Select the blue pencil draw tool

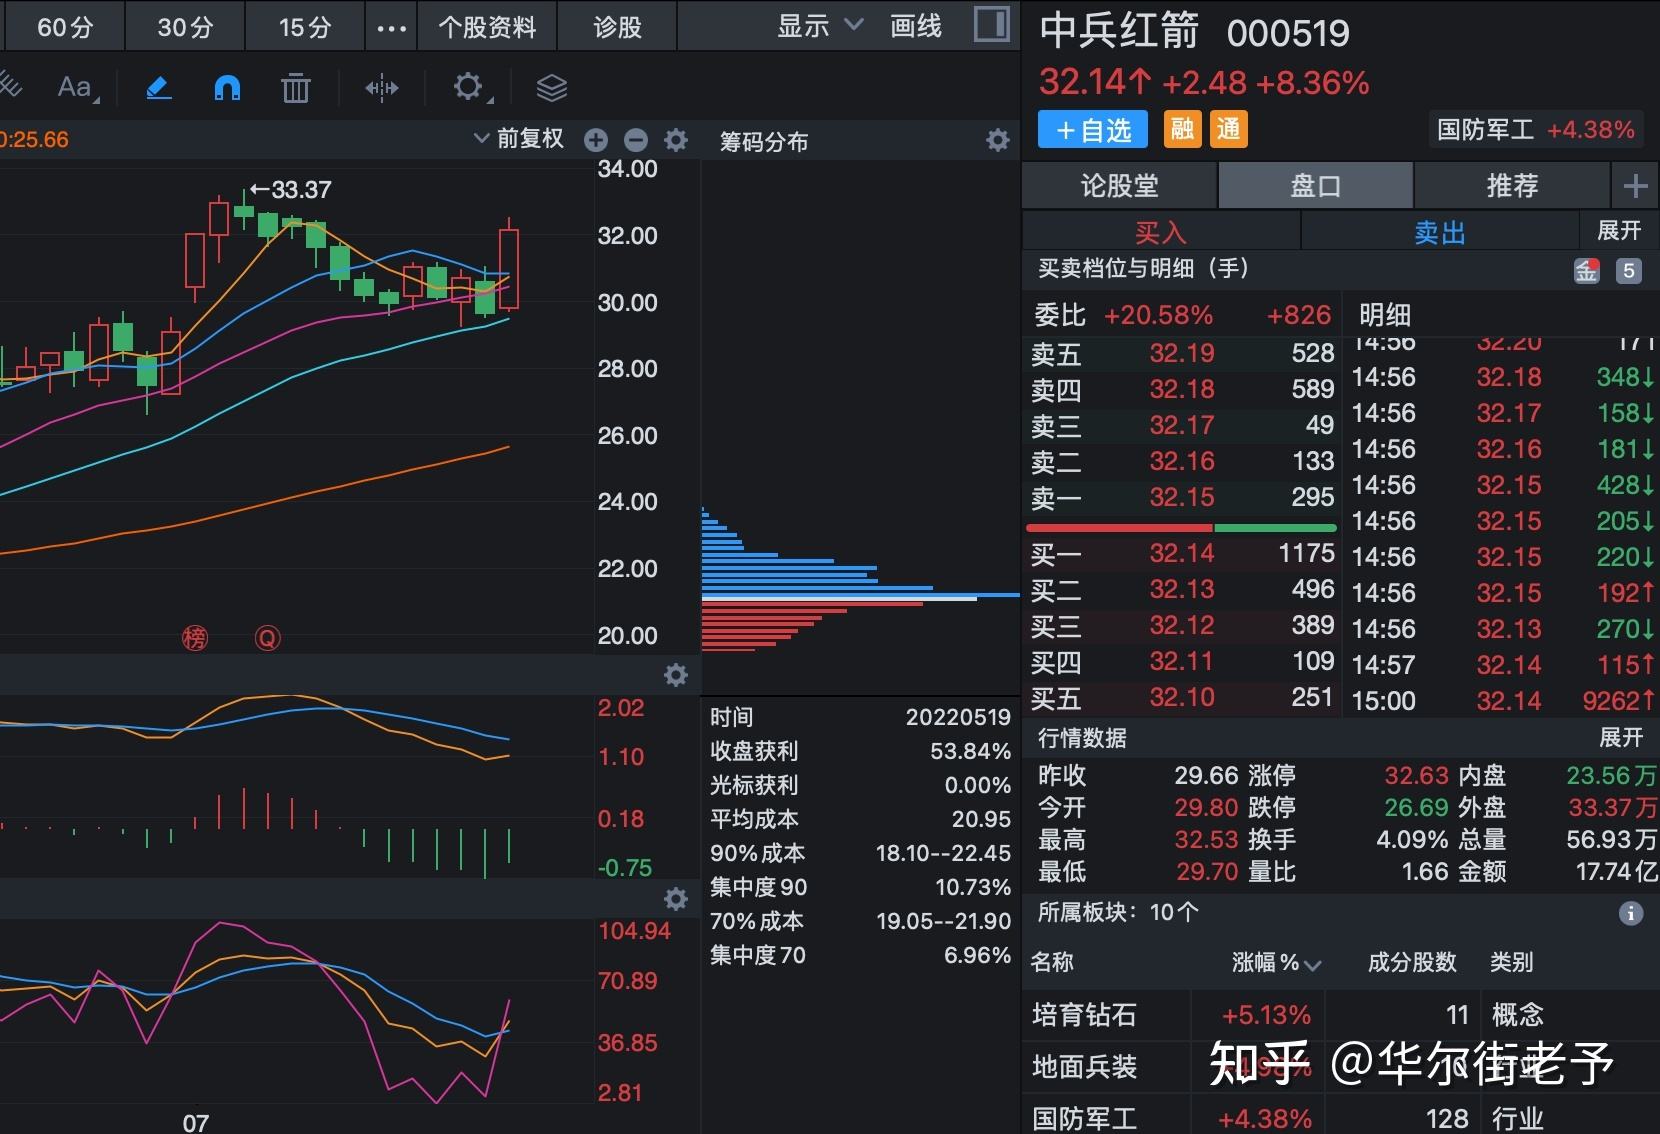159,88
